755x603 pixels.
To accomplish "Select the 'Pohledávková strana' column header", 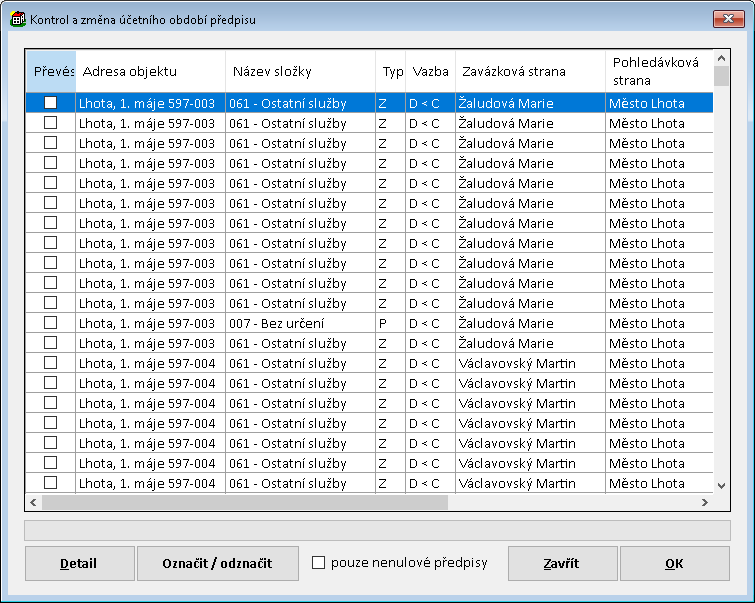I will pos(658,72).
